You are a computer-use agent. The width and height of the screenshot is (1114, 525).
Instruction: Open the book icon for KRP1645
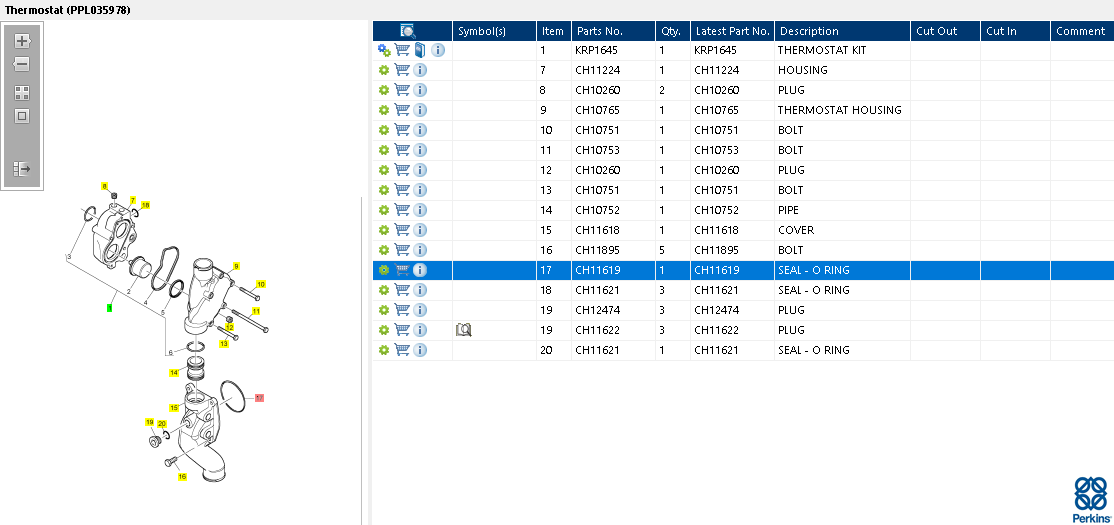(420, 50)
